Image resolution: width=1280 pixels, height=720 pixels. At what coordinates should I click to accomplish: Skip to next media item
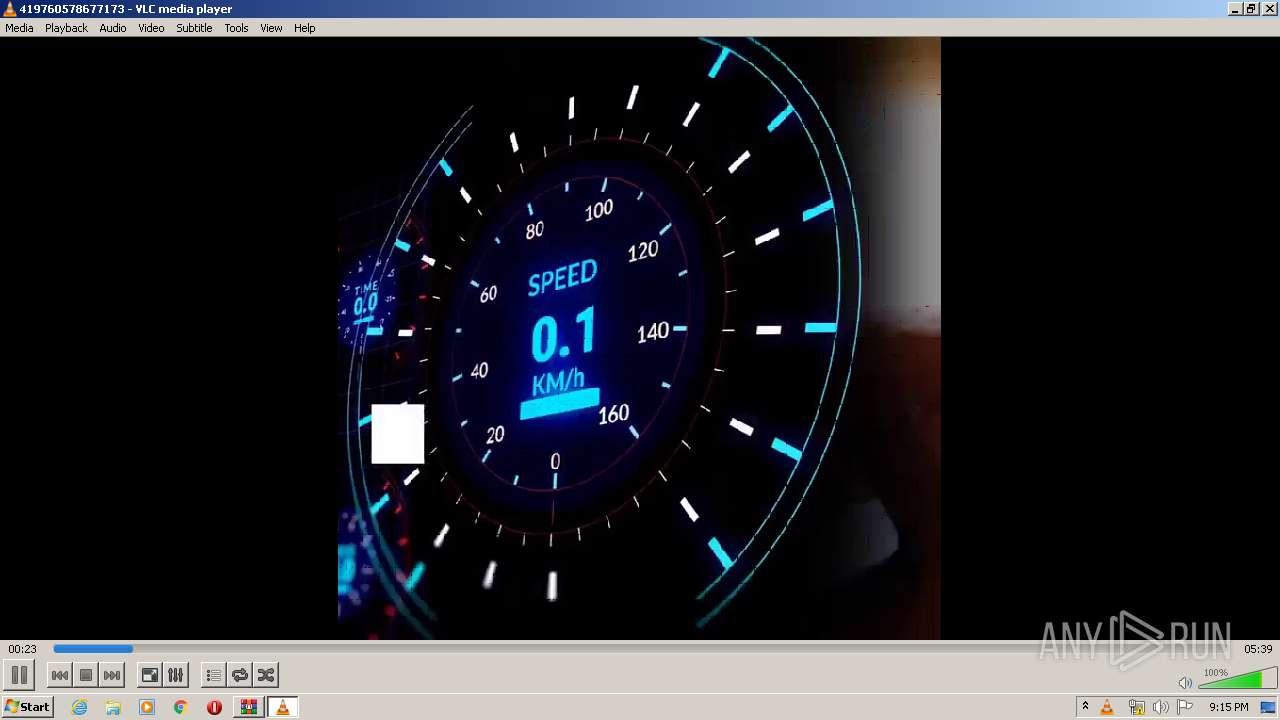pyautogui.click(x=112, y=675)
